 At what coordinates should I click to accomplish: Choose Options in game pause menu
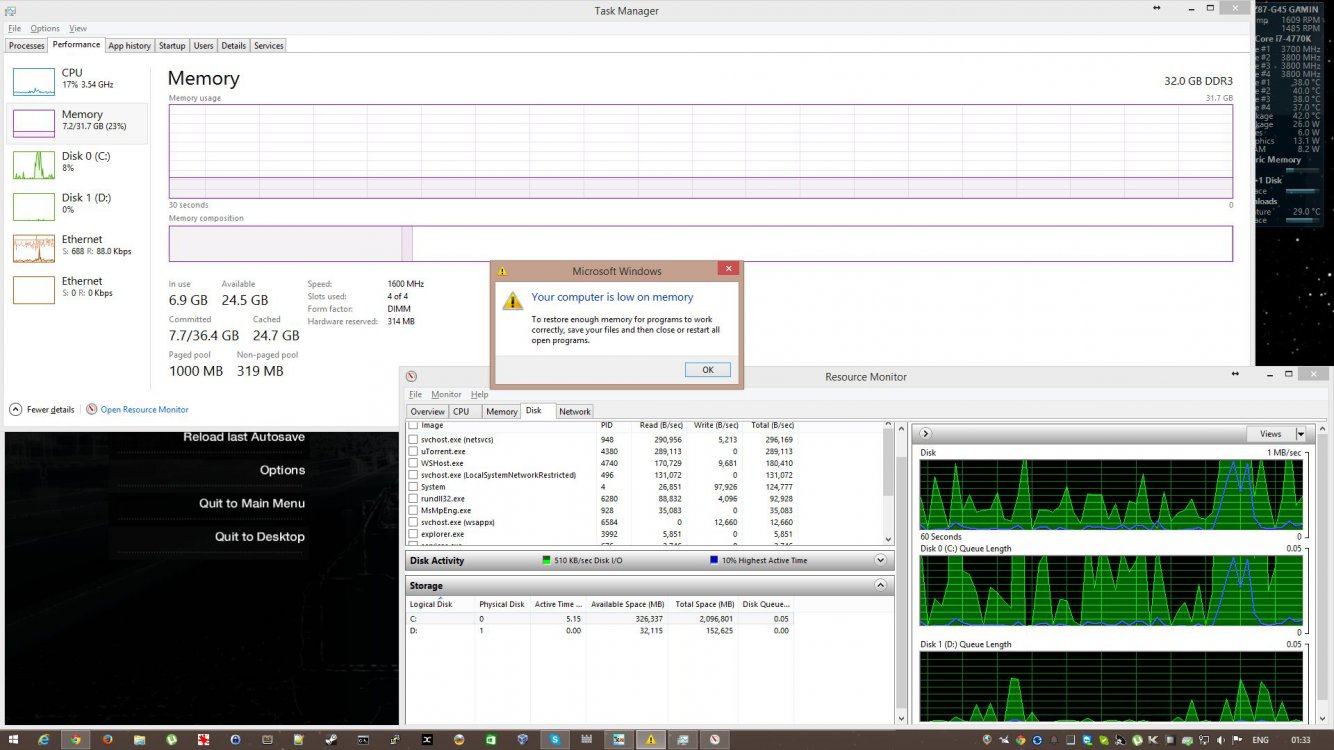pos(282,470)
